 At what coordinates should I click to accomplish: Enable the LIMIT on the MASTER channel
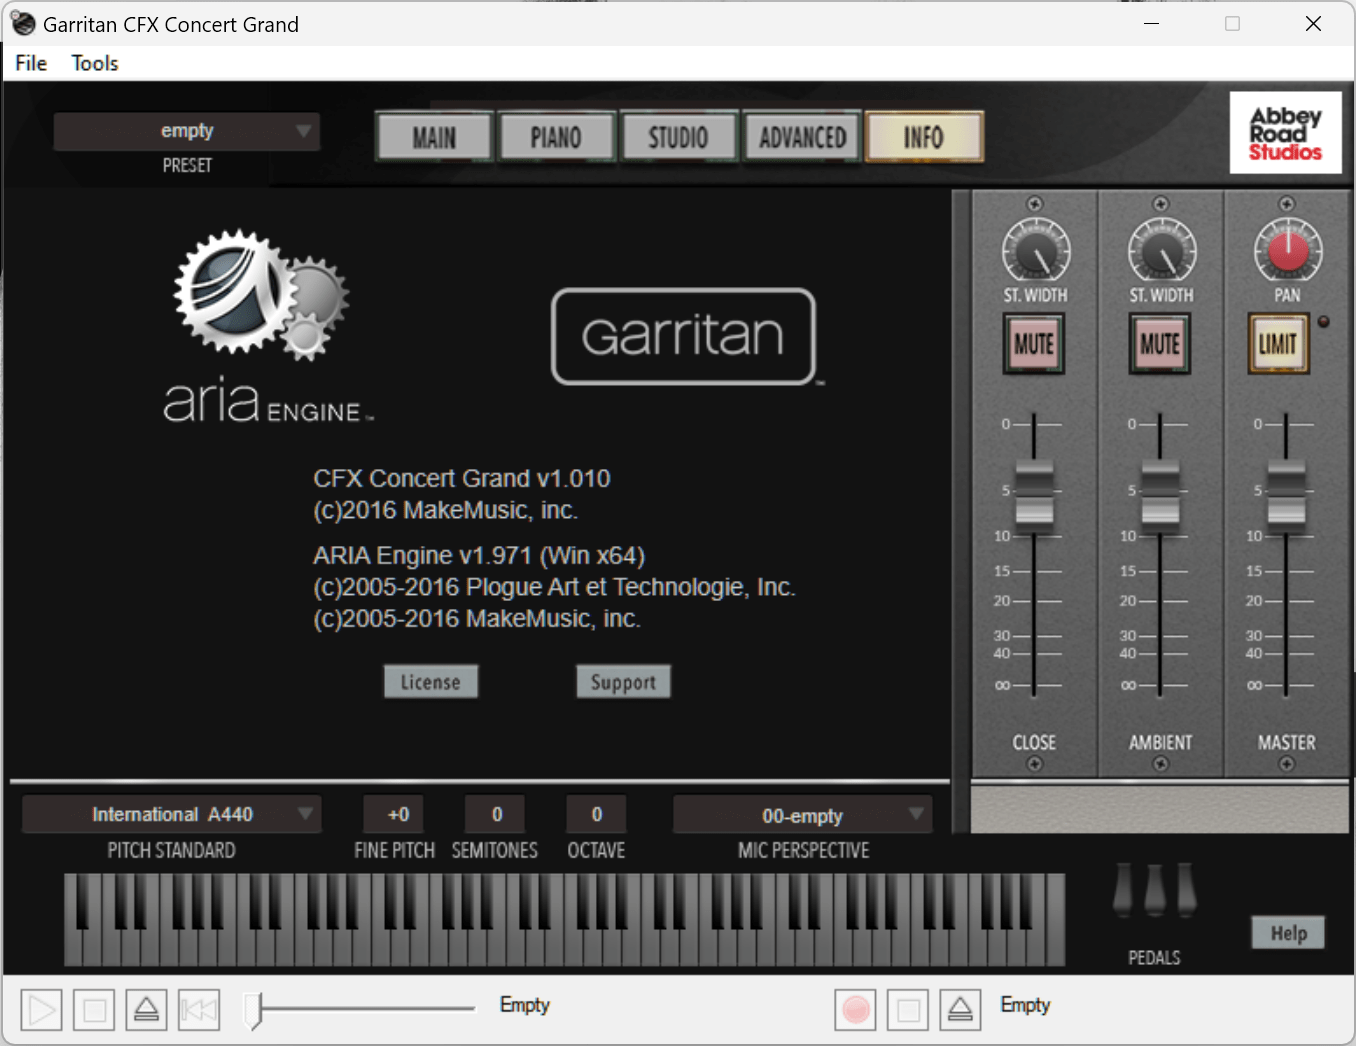point(1278,343)
